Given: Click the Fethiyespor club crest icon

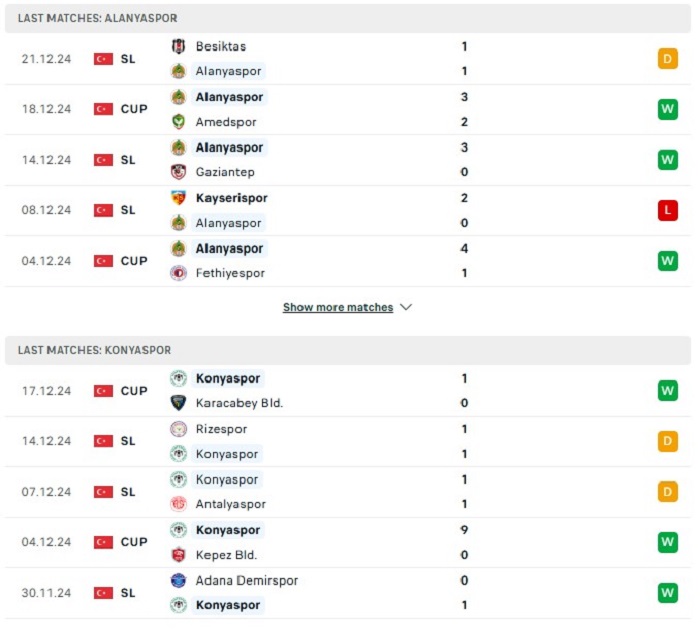Looking at the screenshot, I should pos(179,273).
